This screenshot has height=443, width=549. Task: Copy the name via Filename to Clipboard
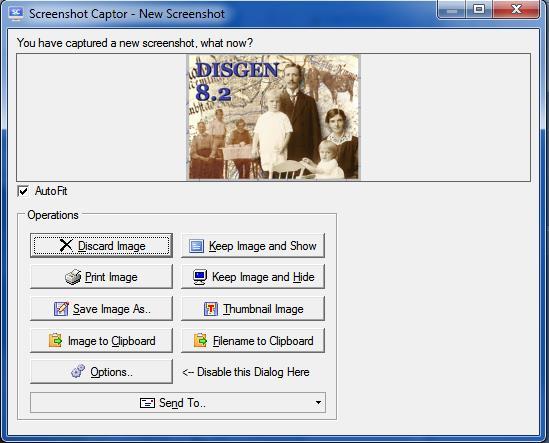point(253,340)
